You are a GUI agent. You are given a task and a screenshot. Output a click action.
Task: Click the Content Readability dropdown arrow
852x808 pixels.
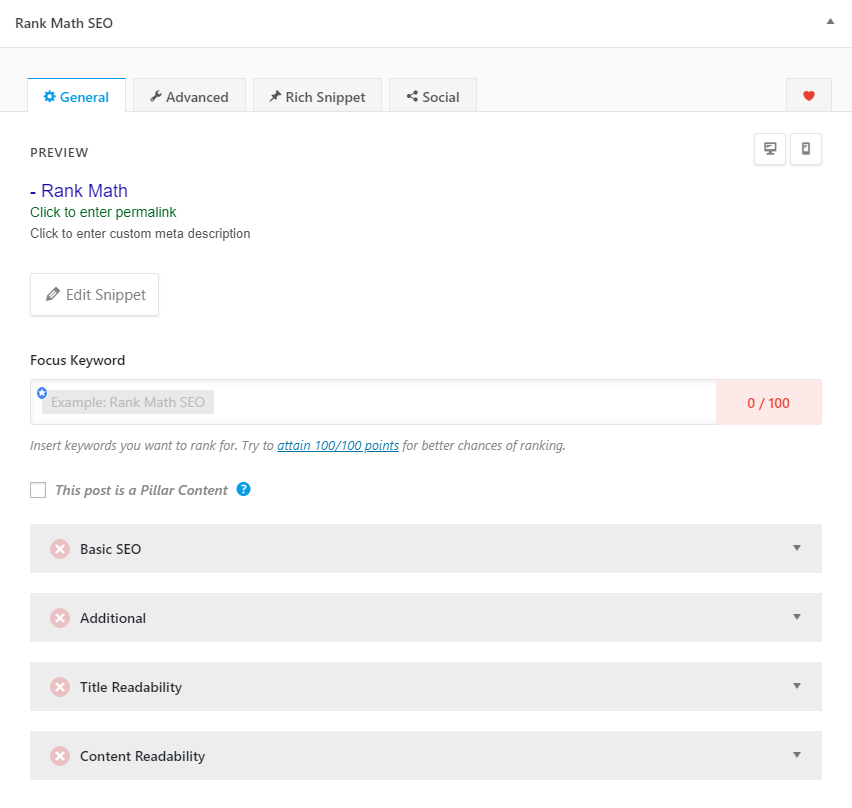click(x=797, y=755)
